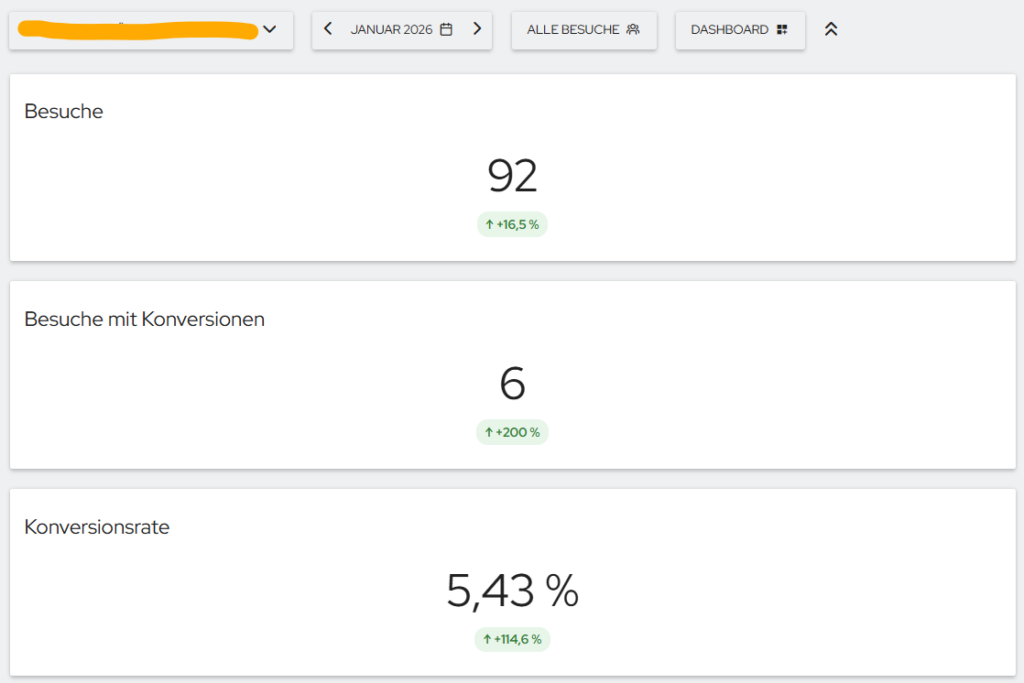This screenshot has height=683, width=1024.
Task: Click the conversions value 6
Action: (x=513, y=383)
